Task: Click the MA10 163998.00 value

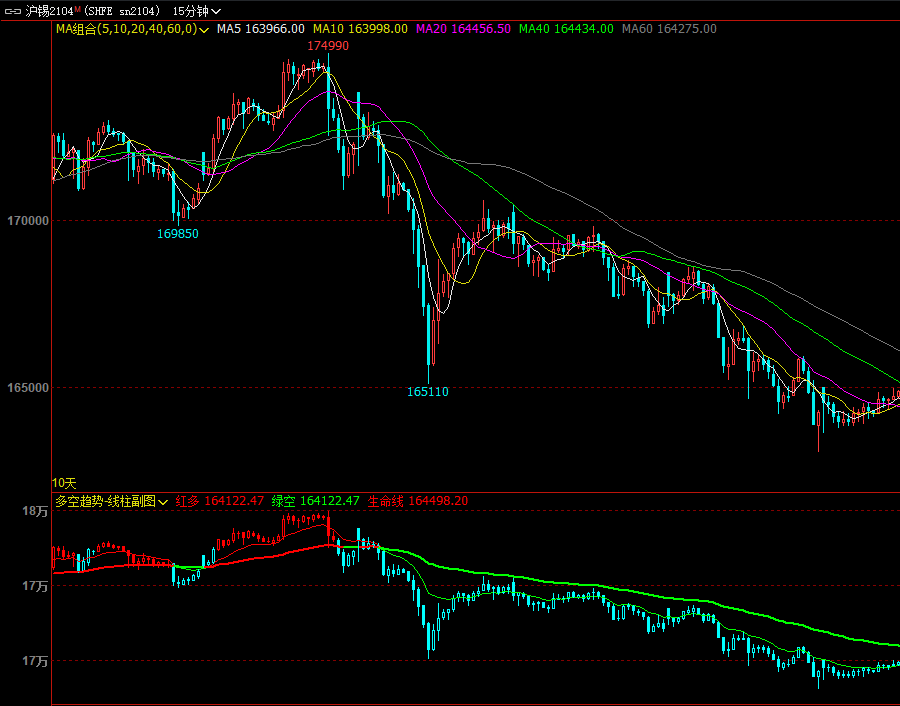Action: tap(360, 29)
